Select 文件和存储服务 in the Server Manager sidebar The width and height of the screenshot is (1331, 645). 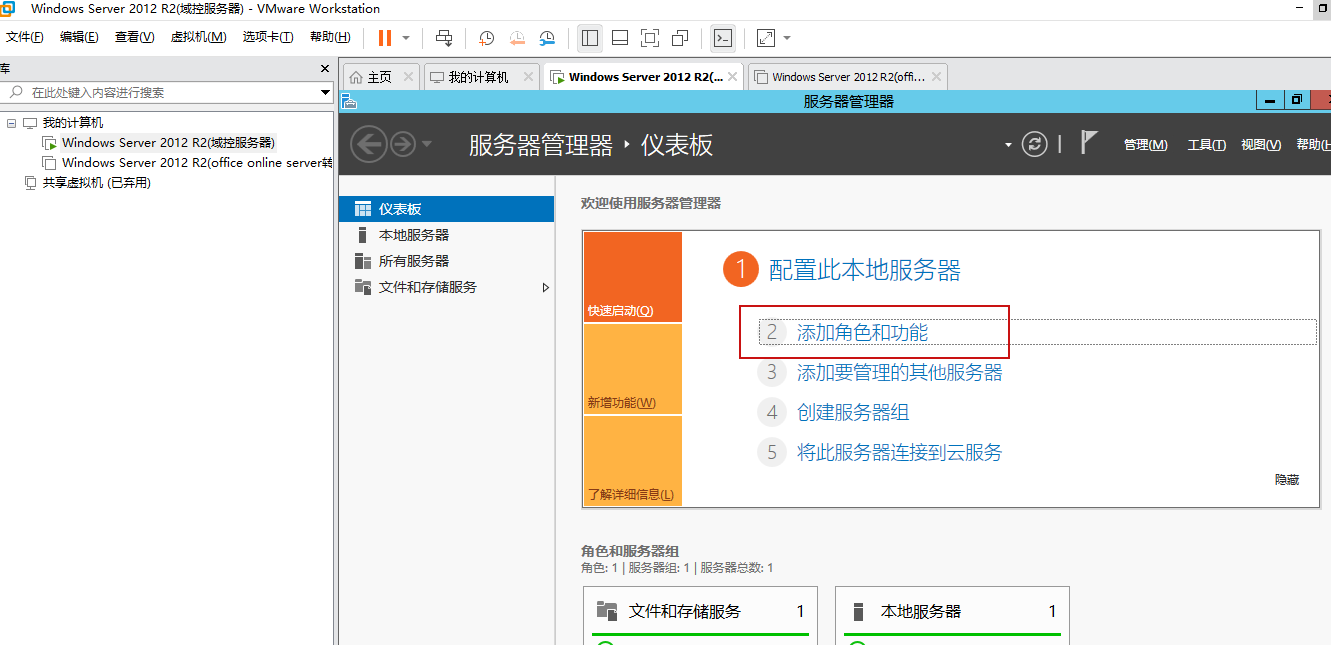pyautogui.click(x=446, y=287)
